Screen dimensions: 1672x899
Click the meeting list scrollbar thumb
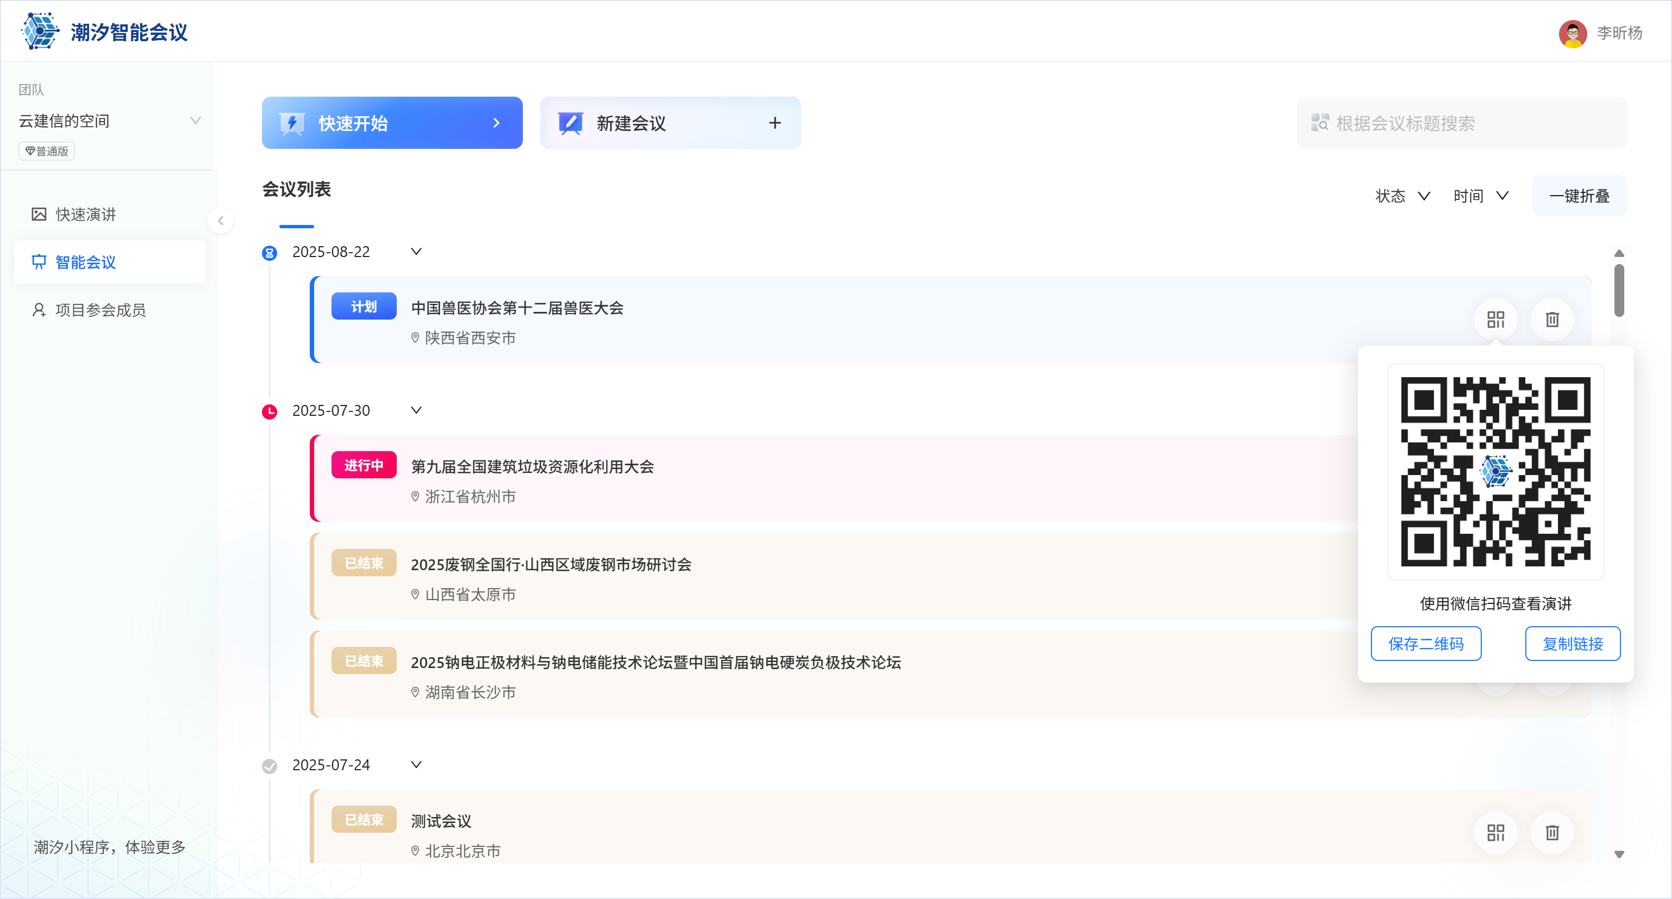pos(1619,290)
